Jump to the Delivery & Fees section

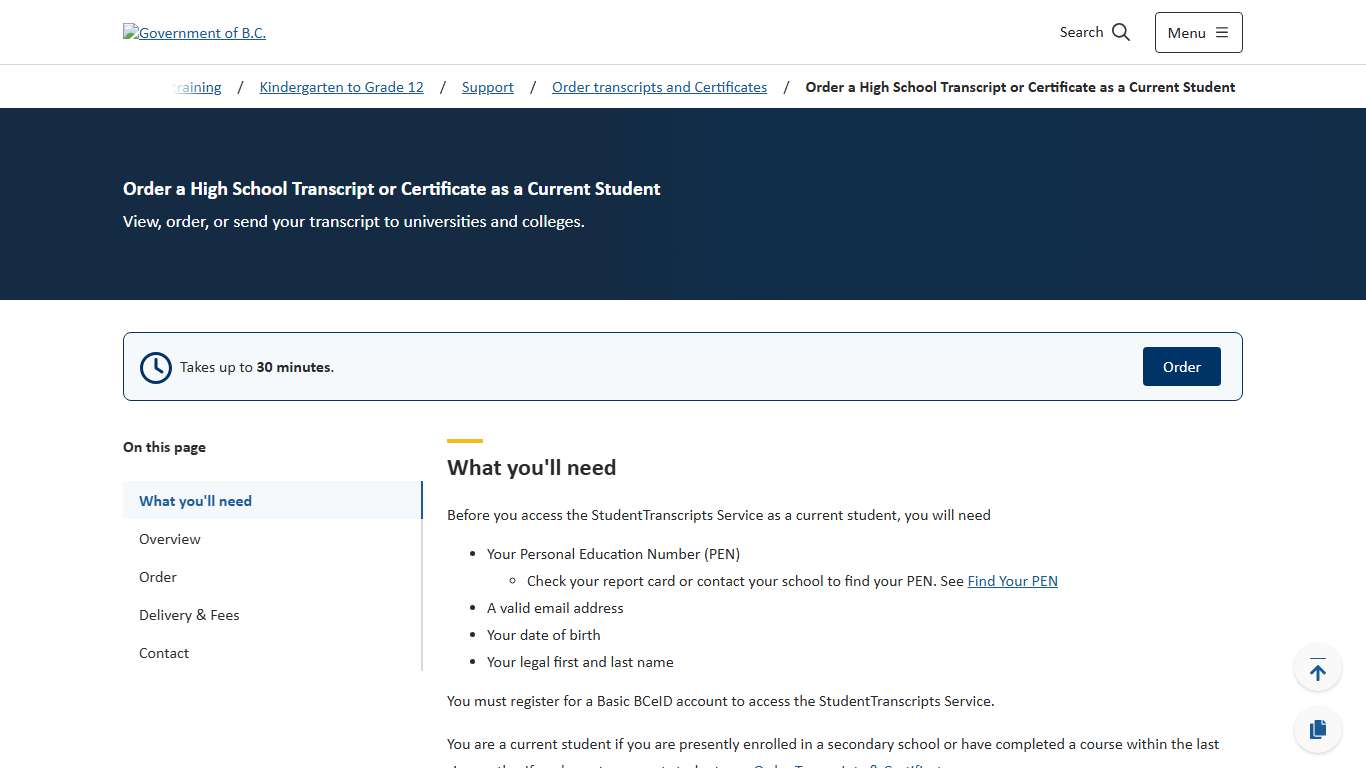[189, 615]
